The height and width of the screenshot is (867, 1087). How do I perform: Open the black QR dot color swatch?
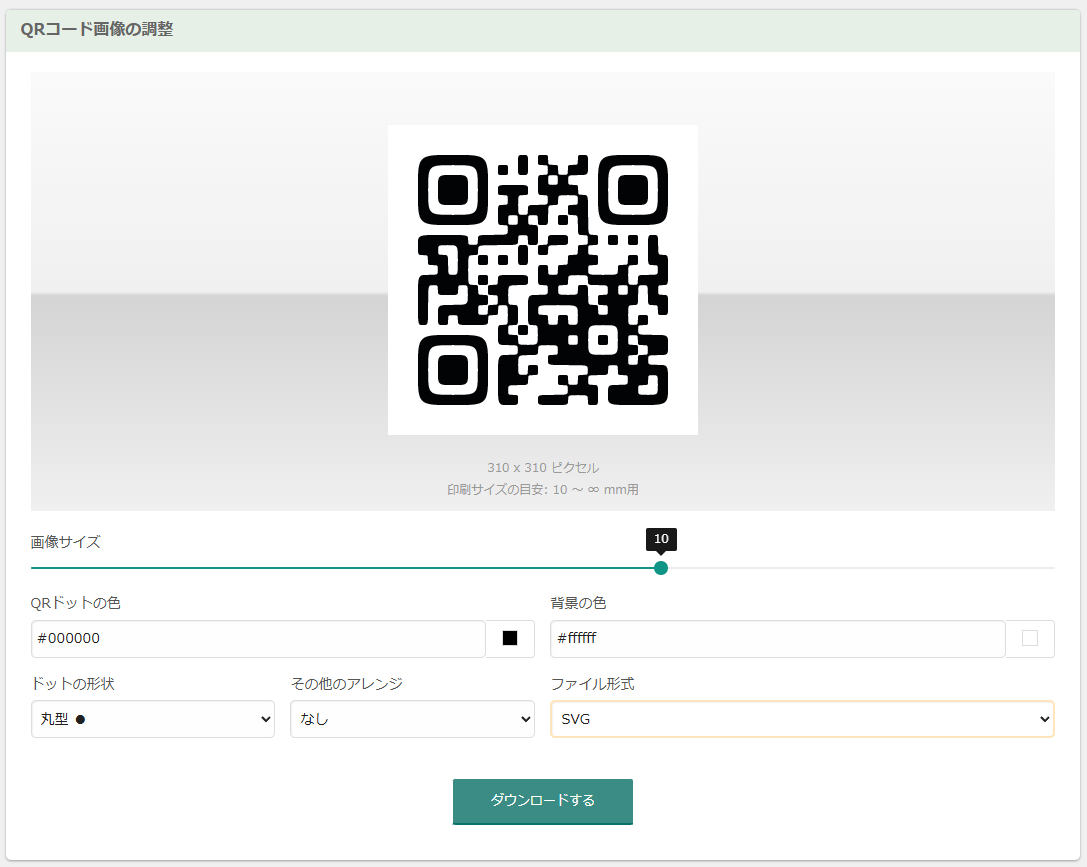(x=510, y=638)
